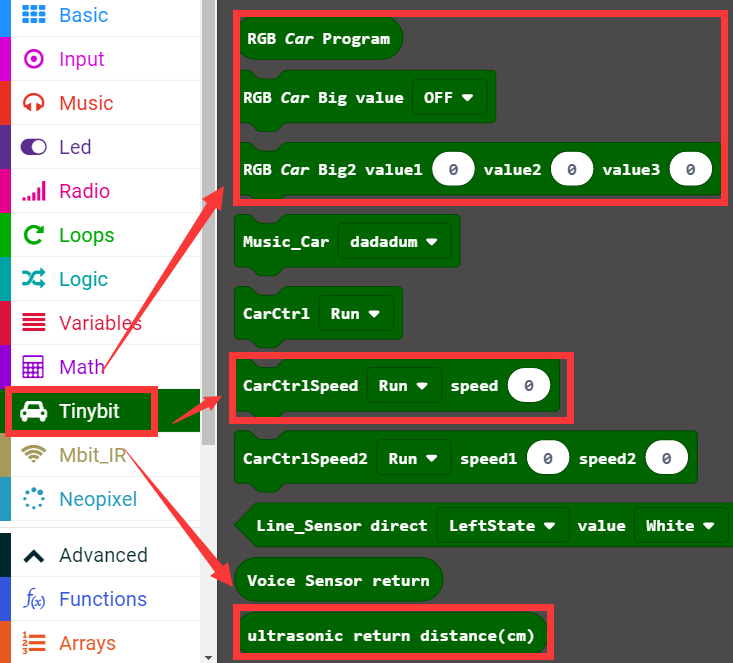Click the down arrow of the category scrollbar
The height and width of the screenshot is (663, 733).
[208, 656]
